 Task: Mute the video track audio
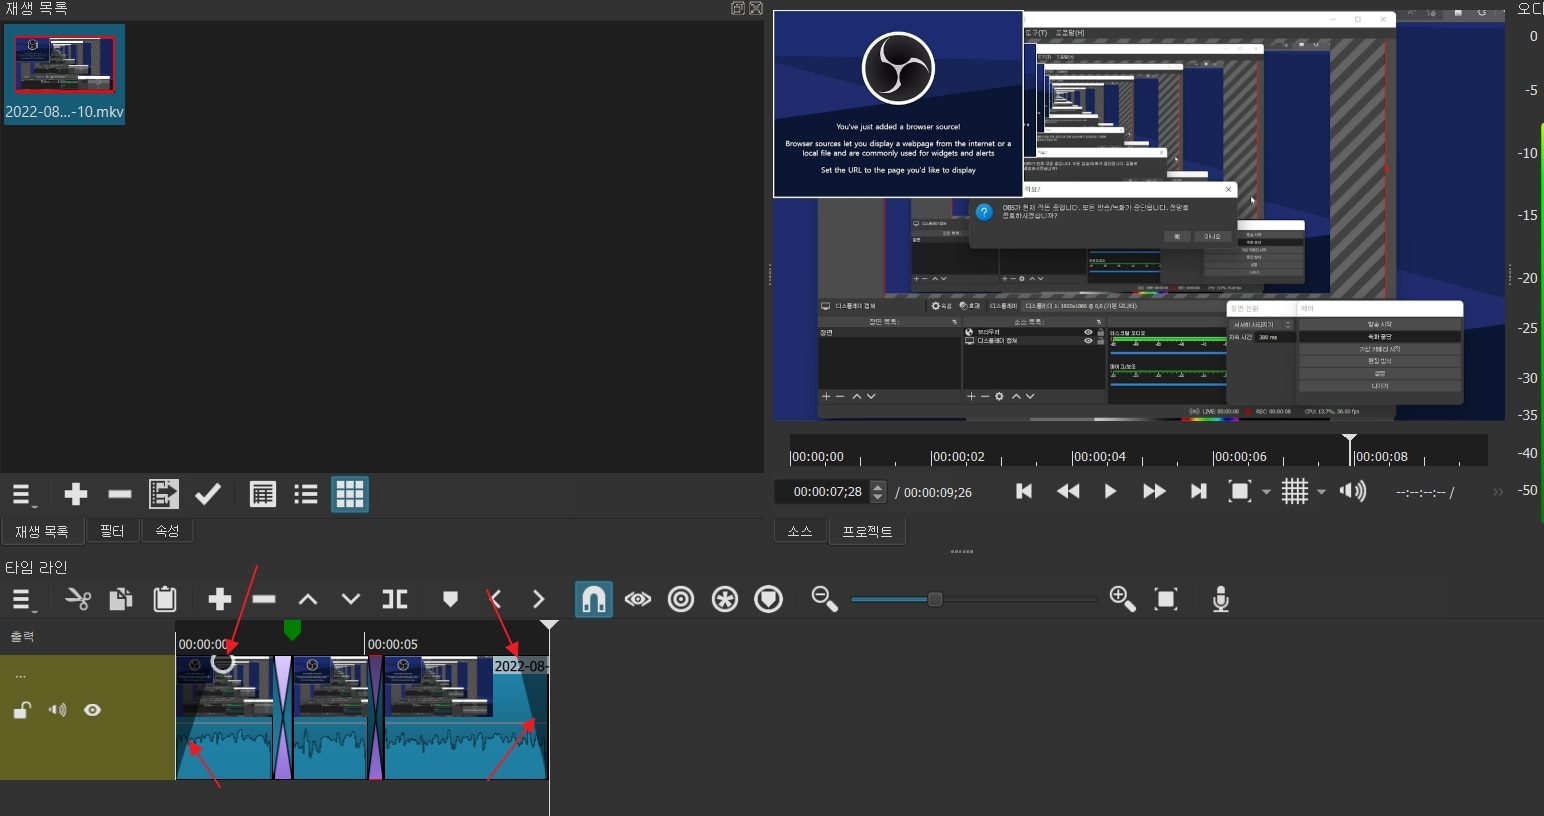[x=57, y=710]
